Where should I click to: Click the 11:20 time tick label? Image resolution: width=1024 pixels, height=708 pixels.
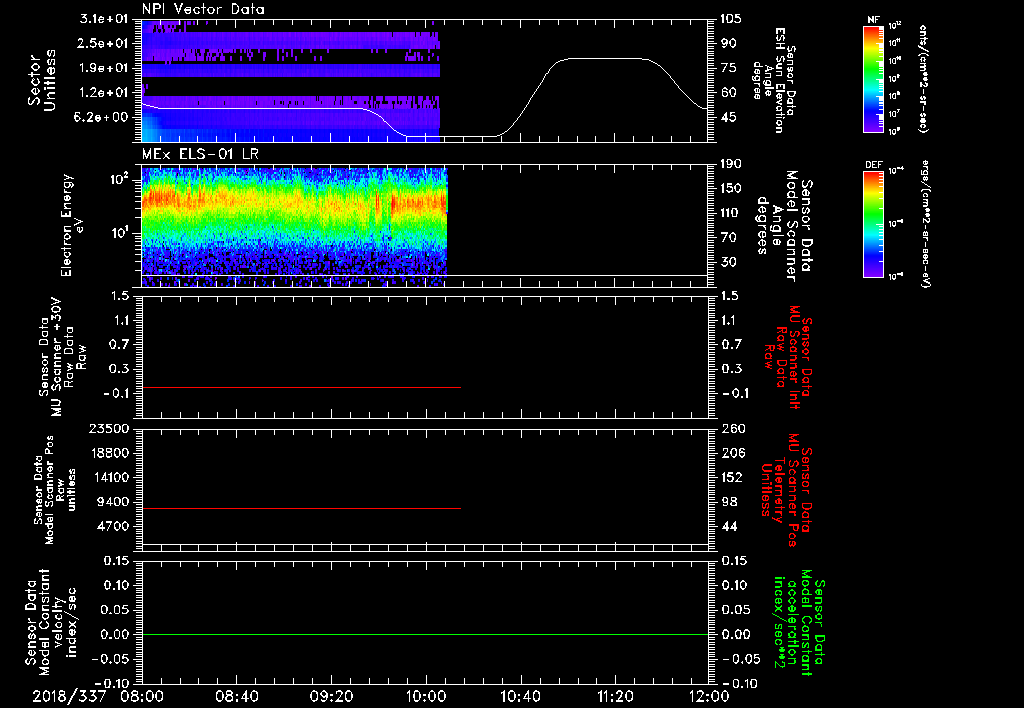pyautogui.click(x=615, y=696)
